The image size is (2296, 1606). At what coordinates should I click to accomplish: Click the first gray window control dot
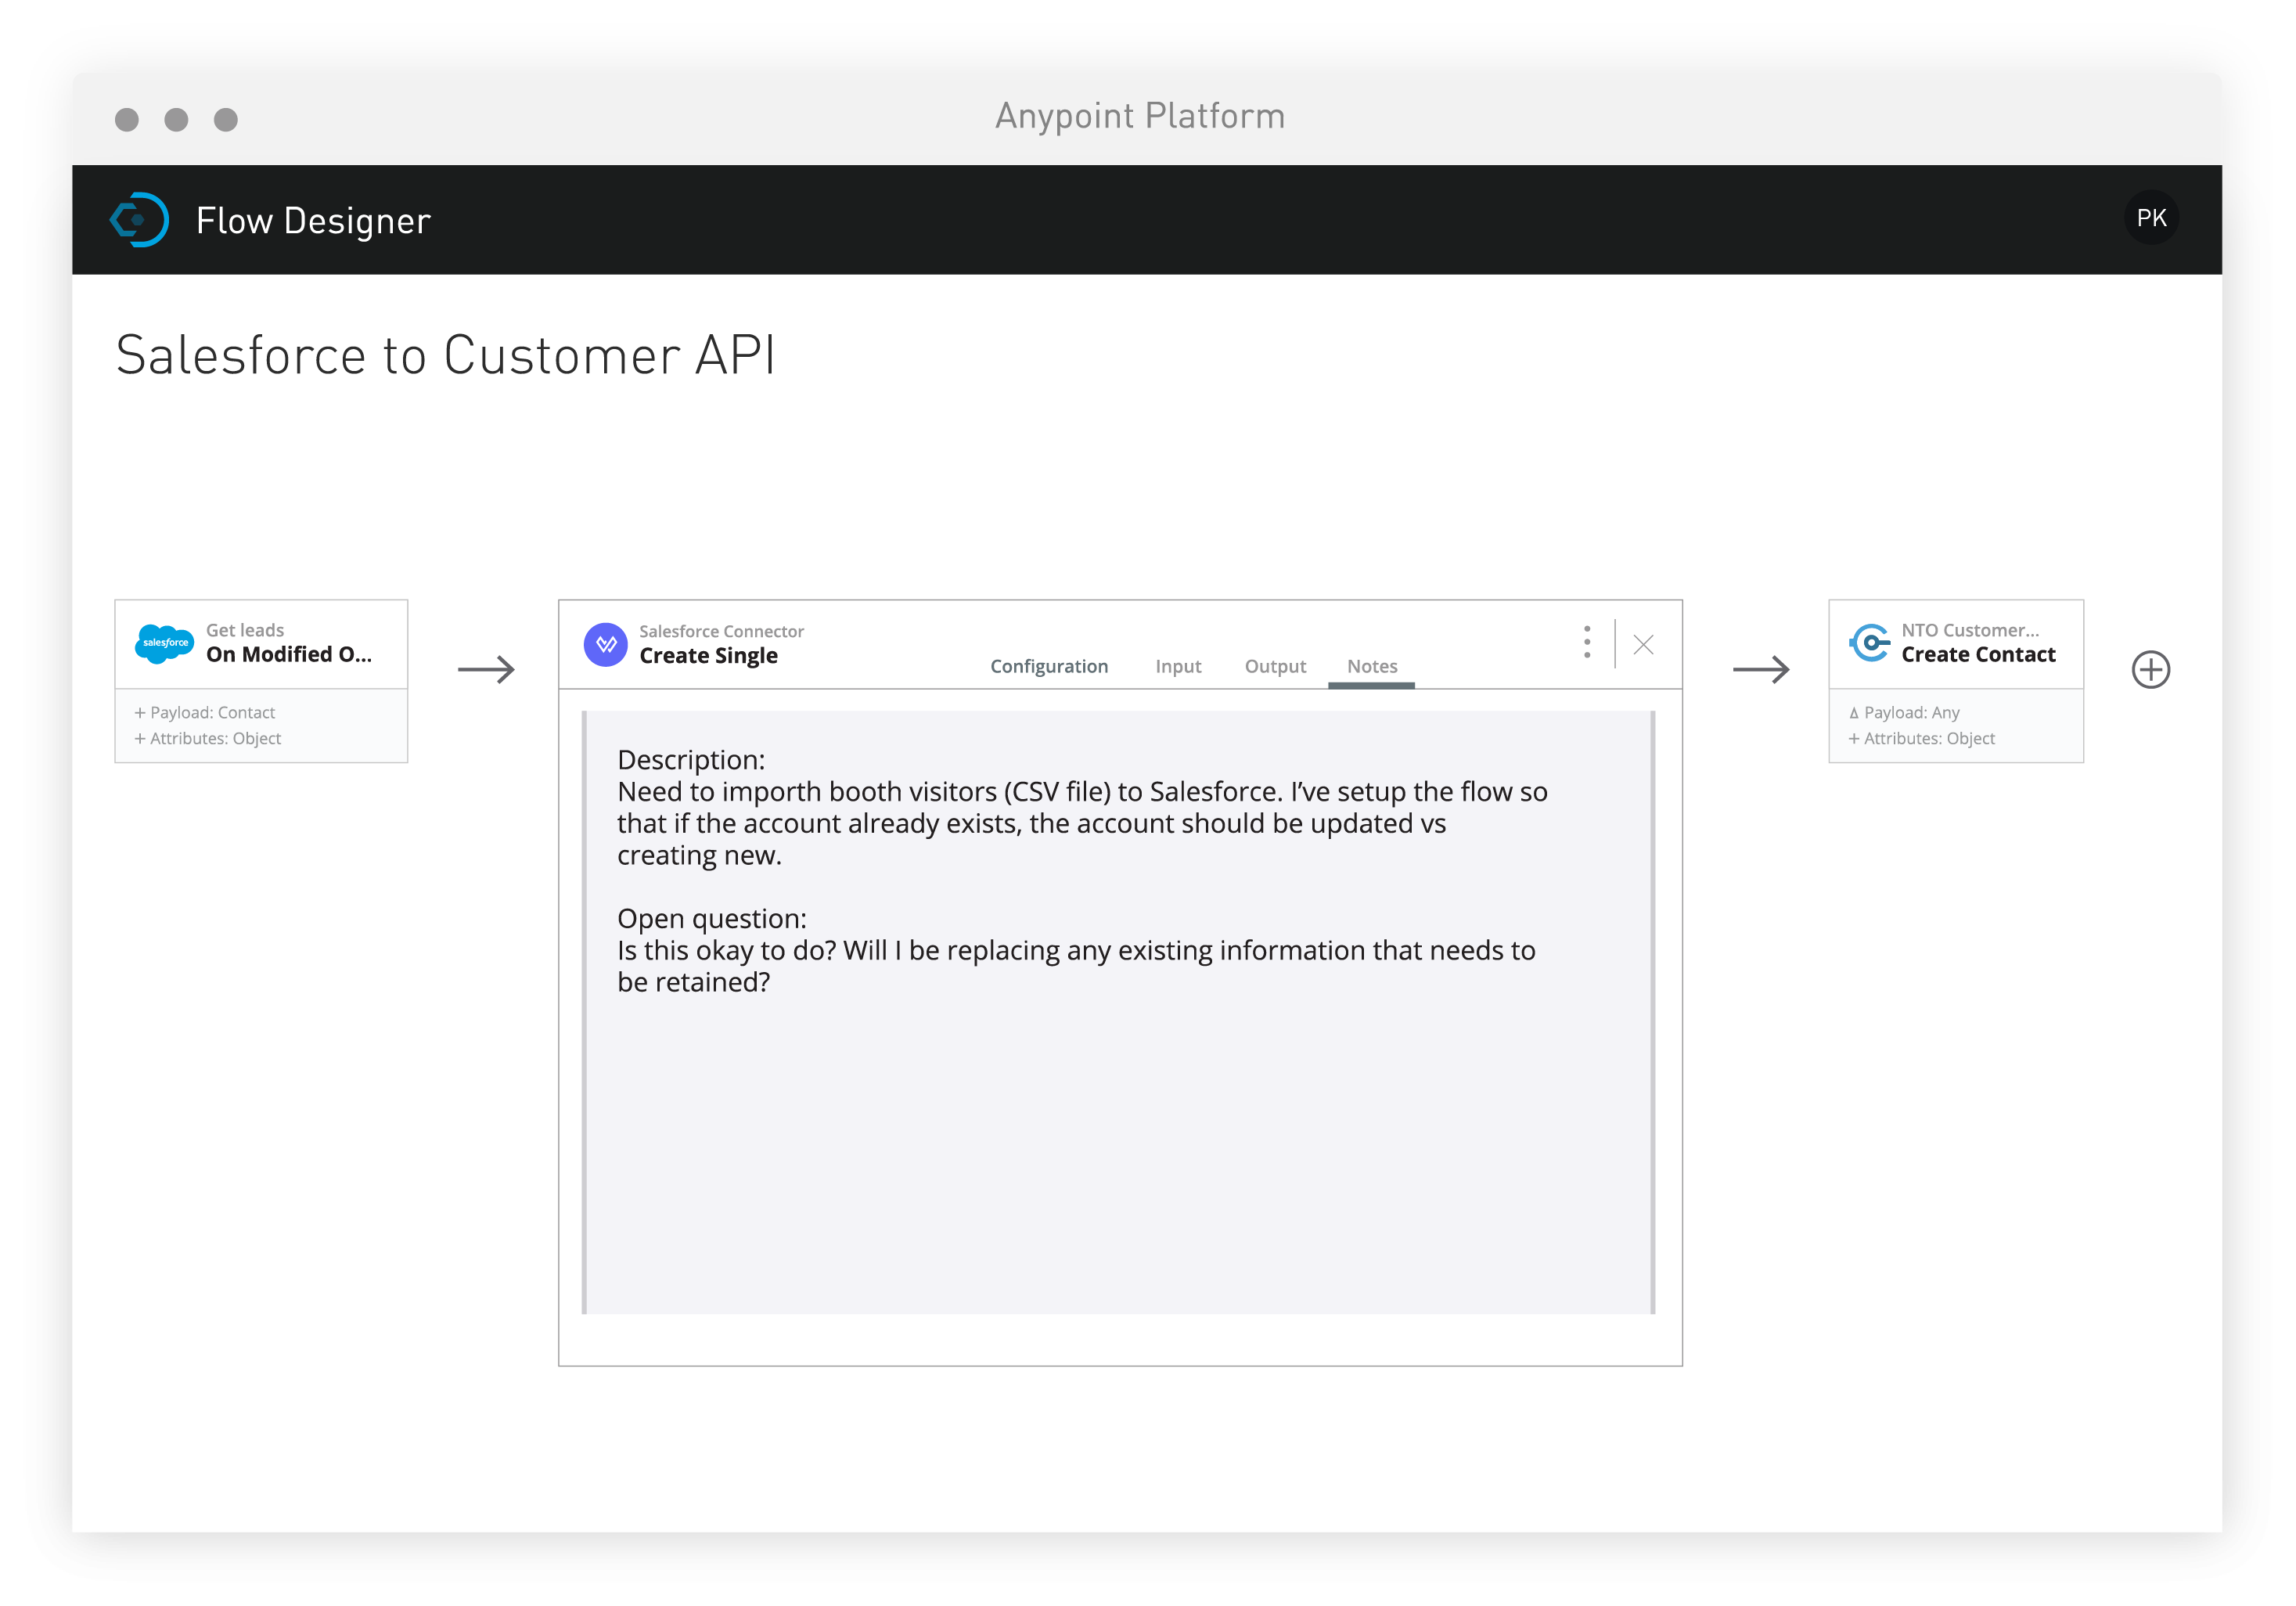pos(127,120)
